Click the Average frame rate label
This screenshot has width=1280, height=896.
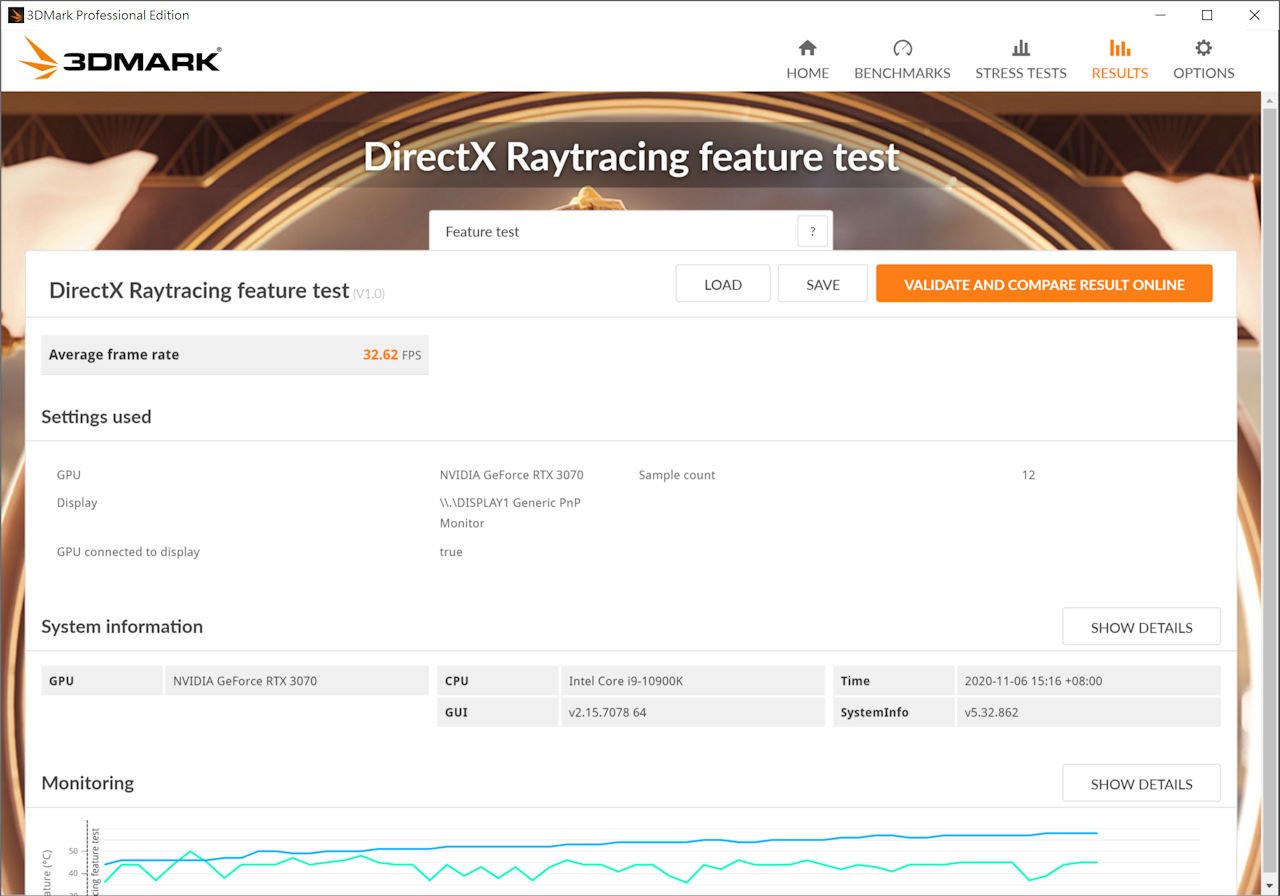pos(114,355)
